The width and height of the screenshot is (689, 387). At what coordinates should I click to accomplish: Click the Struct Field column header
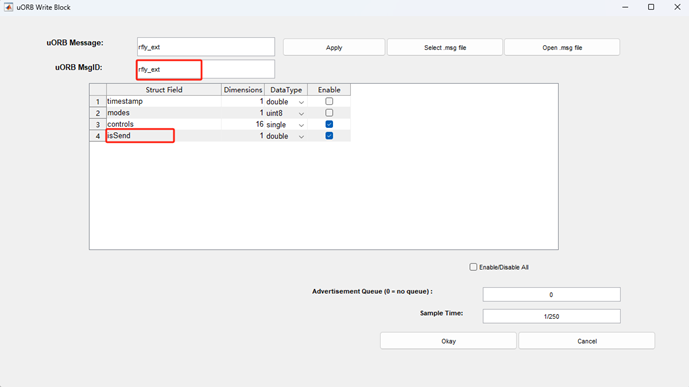pos(163,90)
